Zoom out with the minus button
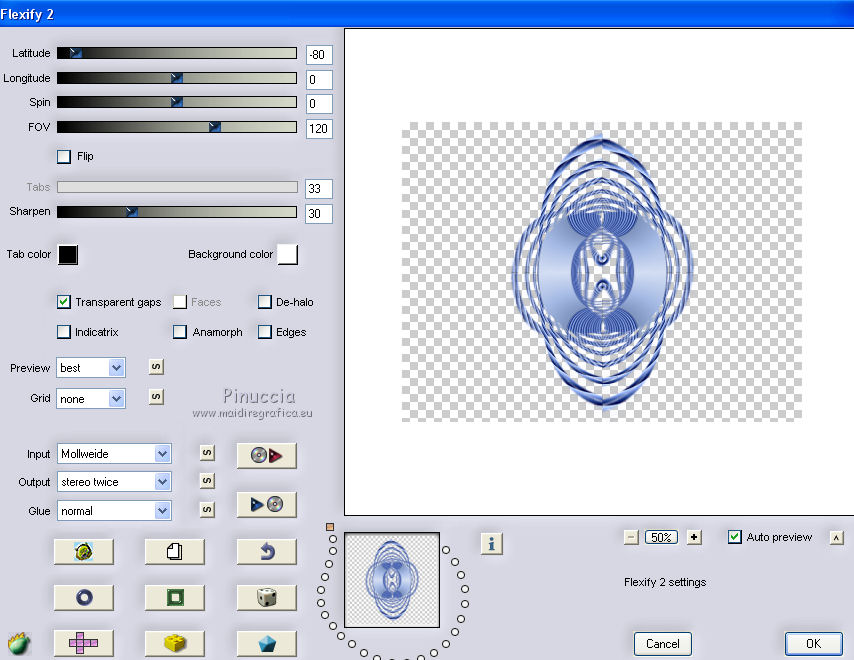Image resolution: width=854 pixels, height=660 pixels. (631, 537)
